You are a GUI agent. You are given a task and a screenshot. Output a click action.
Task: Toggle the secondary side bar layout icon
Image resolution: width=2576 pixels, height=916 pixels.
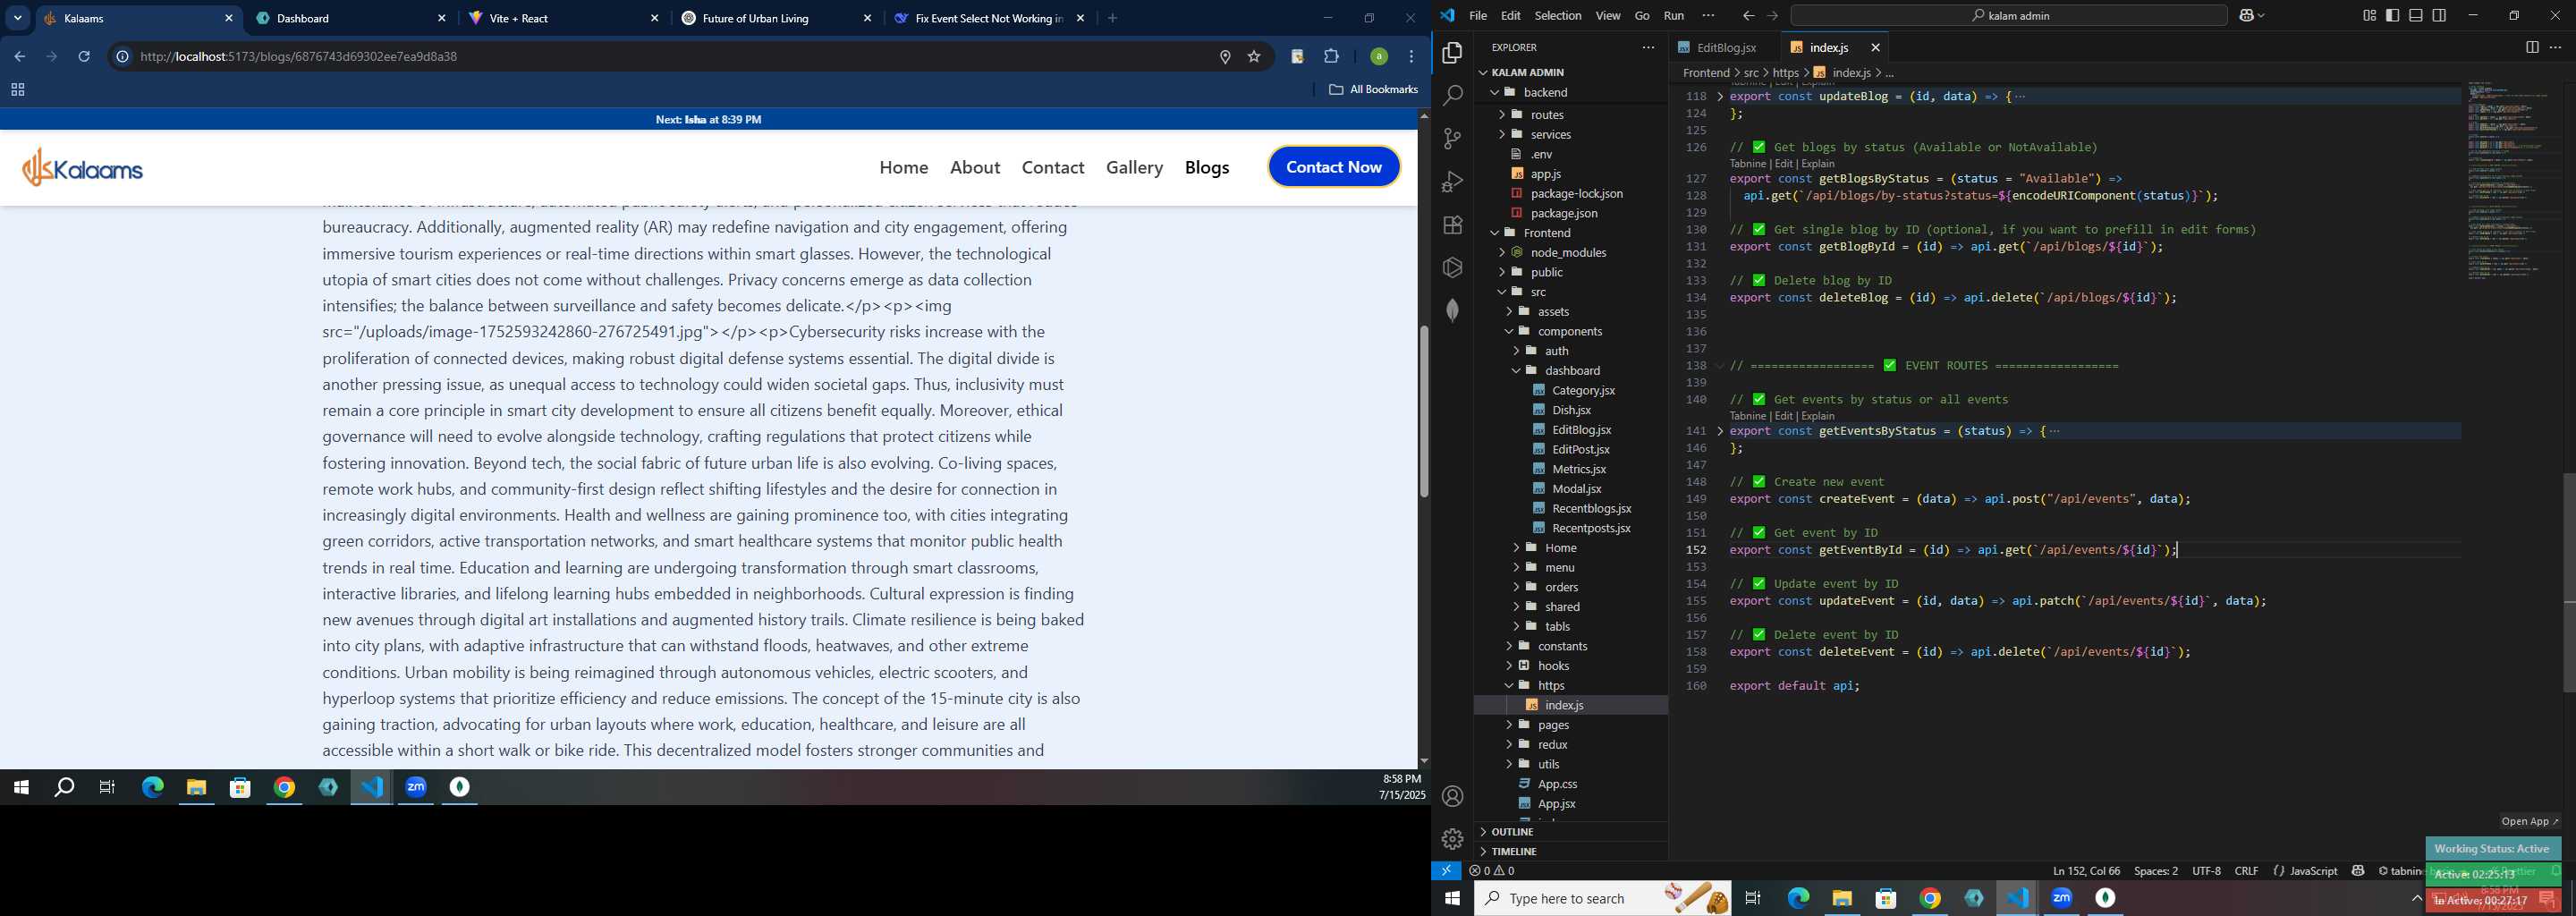(x=2439, y=16)
